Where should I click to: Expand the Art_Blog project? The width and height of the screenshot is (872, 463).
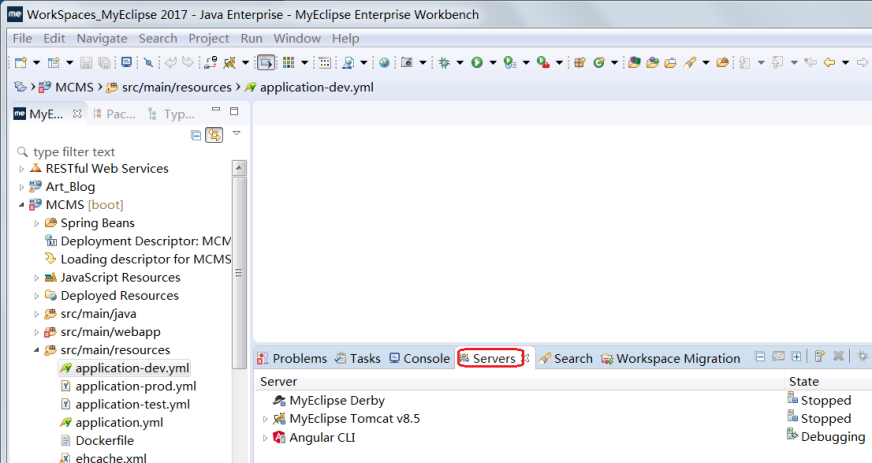click(x=22, y=187)
